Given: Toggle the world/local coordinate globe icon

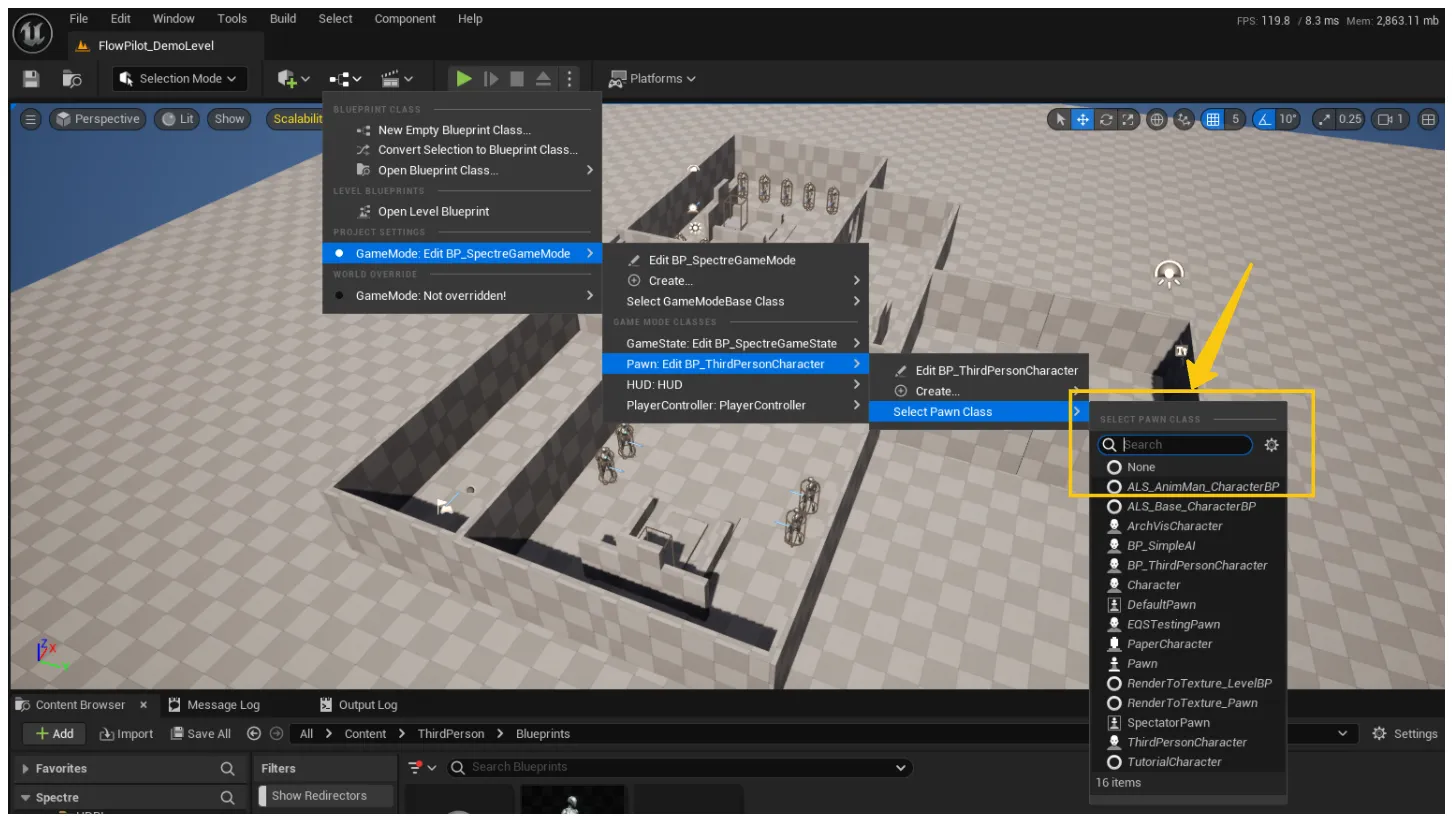Looking at the screenshot, I should click(1157, 119).
